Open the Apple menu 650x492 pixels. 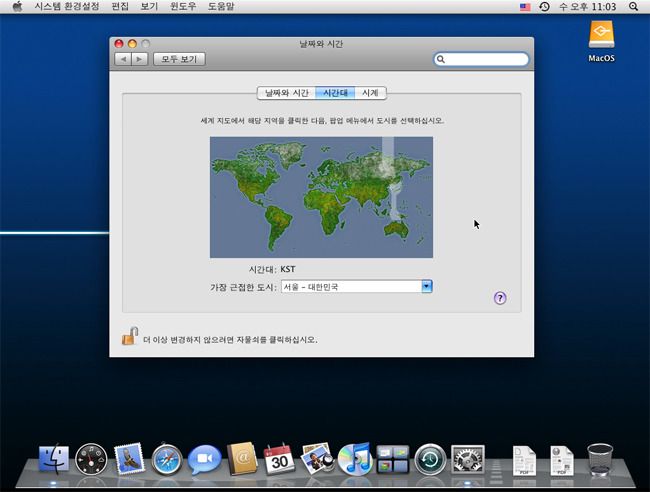click(17, 7)
